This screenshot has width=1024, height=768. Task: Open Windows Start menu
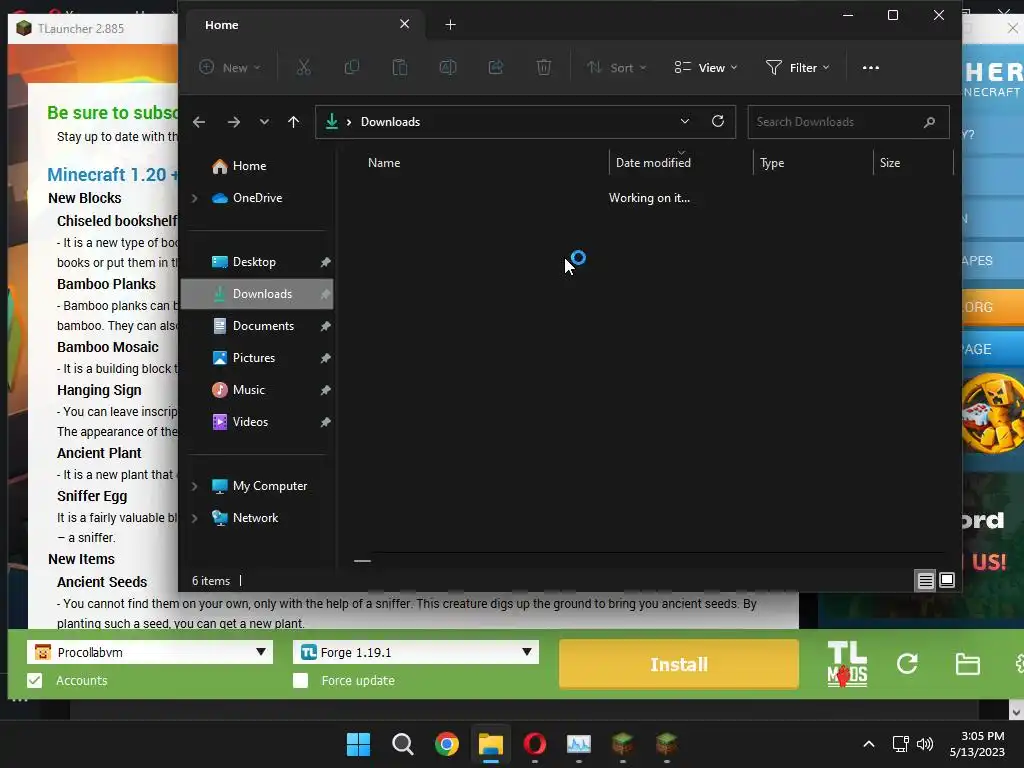tap(358, 744)
